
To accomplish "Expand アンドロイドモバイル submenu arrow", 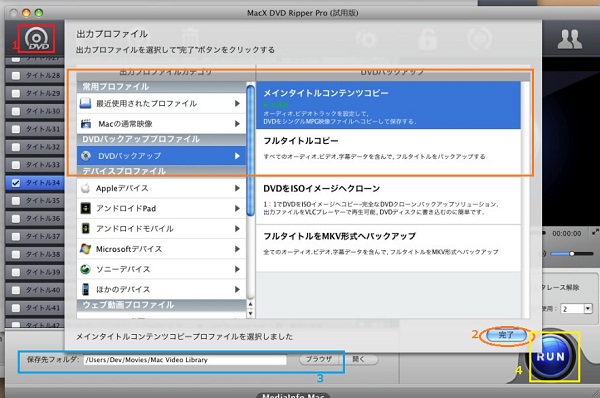I will (237, 228).
